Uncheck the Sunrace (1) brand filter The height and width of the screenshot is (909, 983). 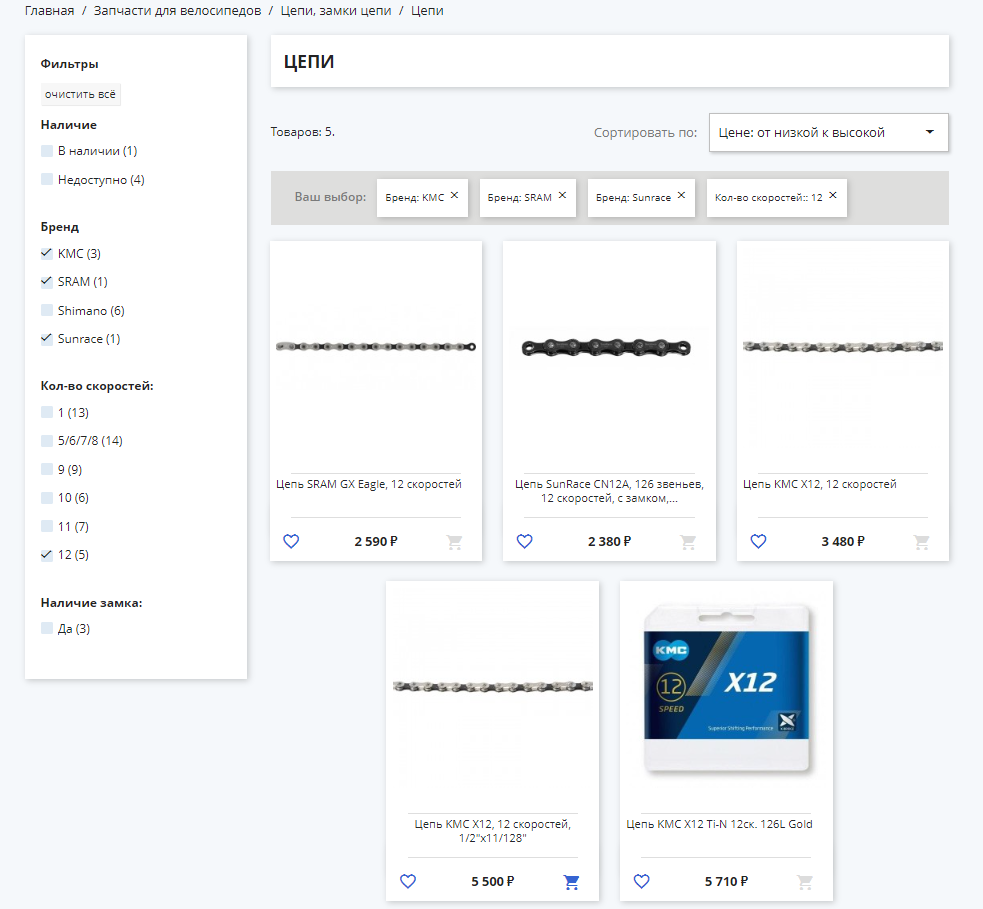click(46, 339)
